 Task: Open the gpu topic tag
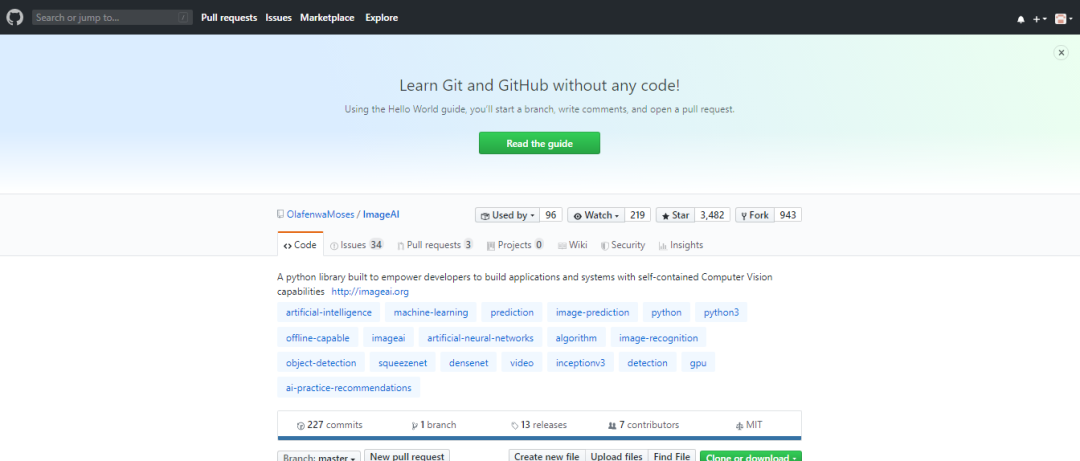[698, 362]
